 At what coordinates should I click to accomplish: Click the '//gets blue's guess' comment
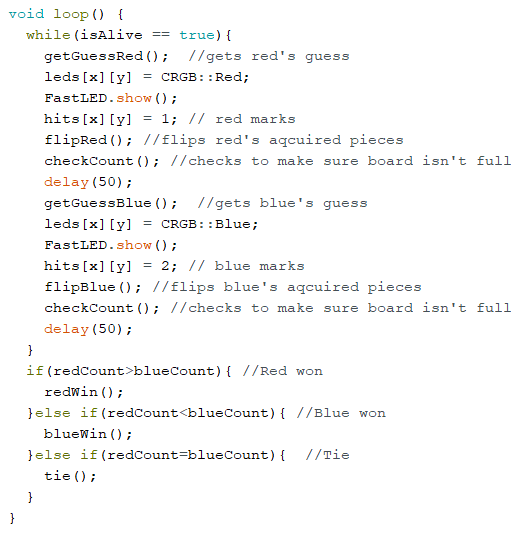coord(283,203)
